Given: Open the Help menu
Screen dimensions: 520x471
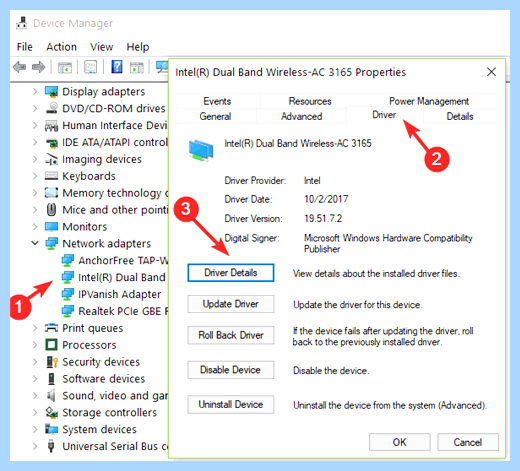Looking at the screenshot, I should click(x=138, y=47).
